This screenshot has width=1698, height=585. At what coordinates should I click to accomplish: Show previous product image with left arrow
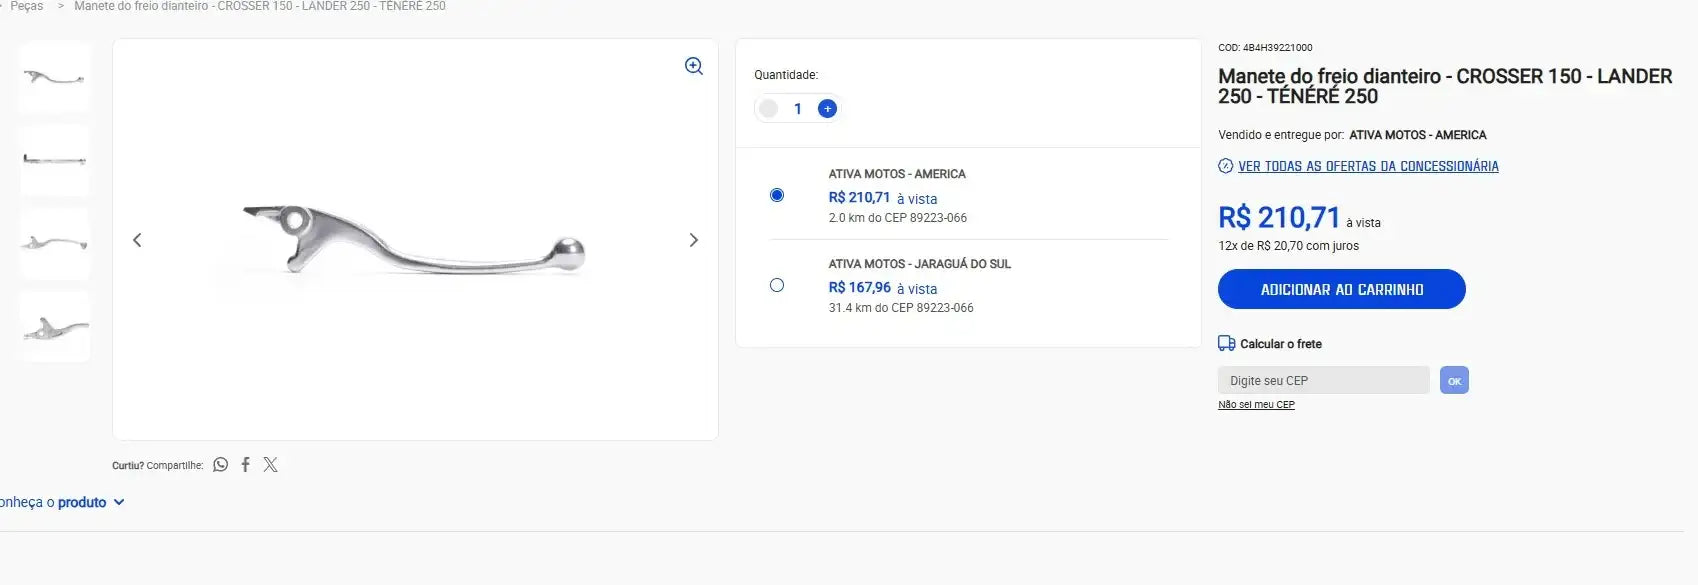click(138, 240)
